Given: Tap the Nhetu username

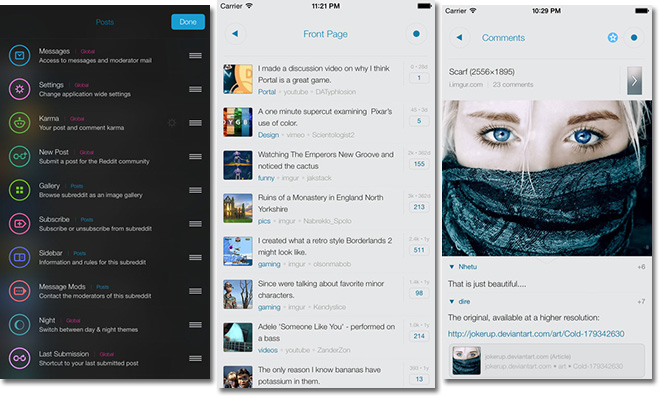Looking at the screenshot, I should point(468,267).
